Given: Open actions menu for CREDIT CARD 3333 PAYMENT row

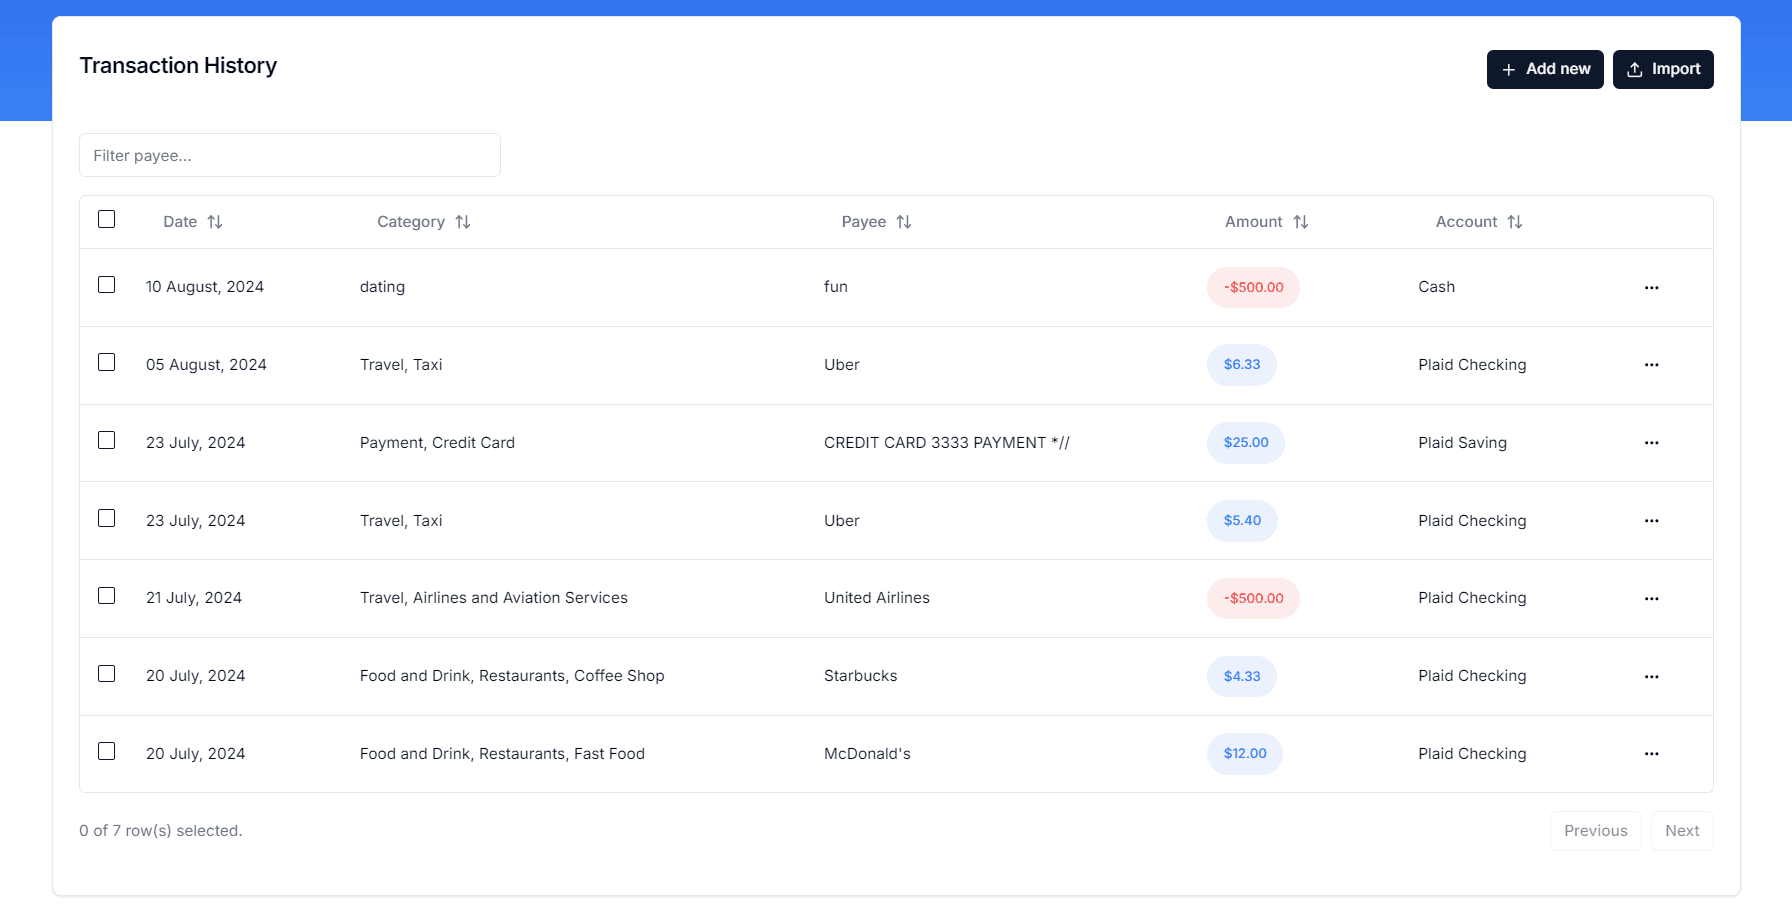Looking at the screenshot, I should pos(1651,443).
